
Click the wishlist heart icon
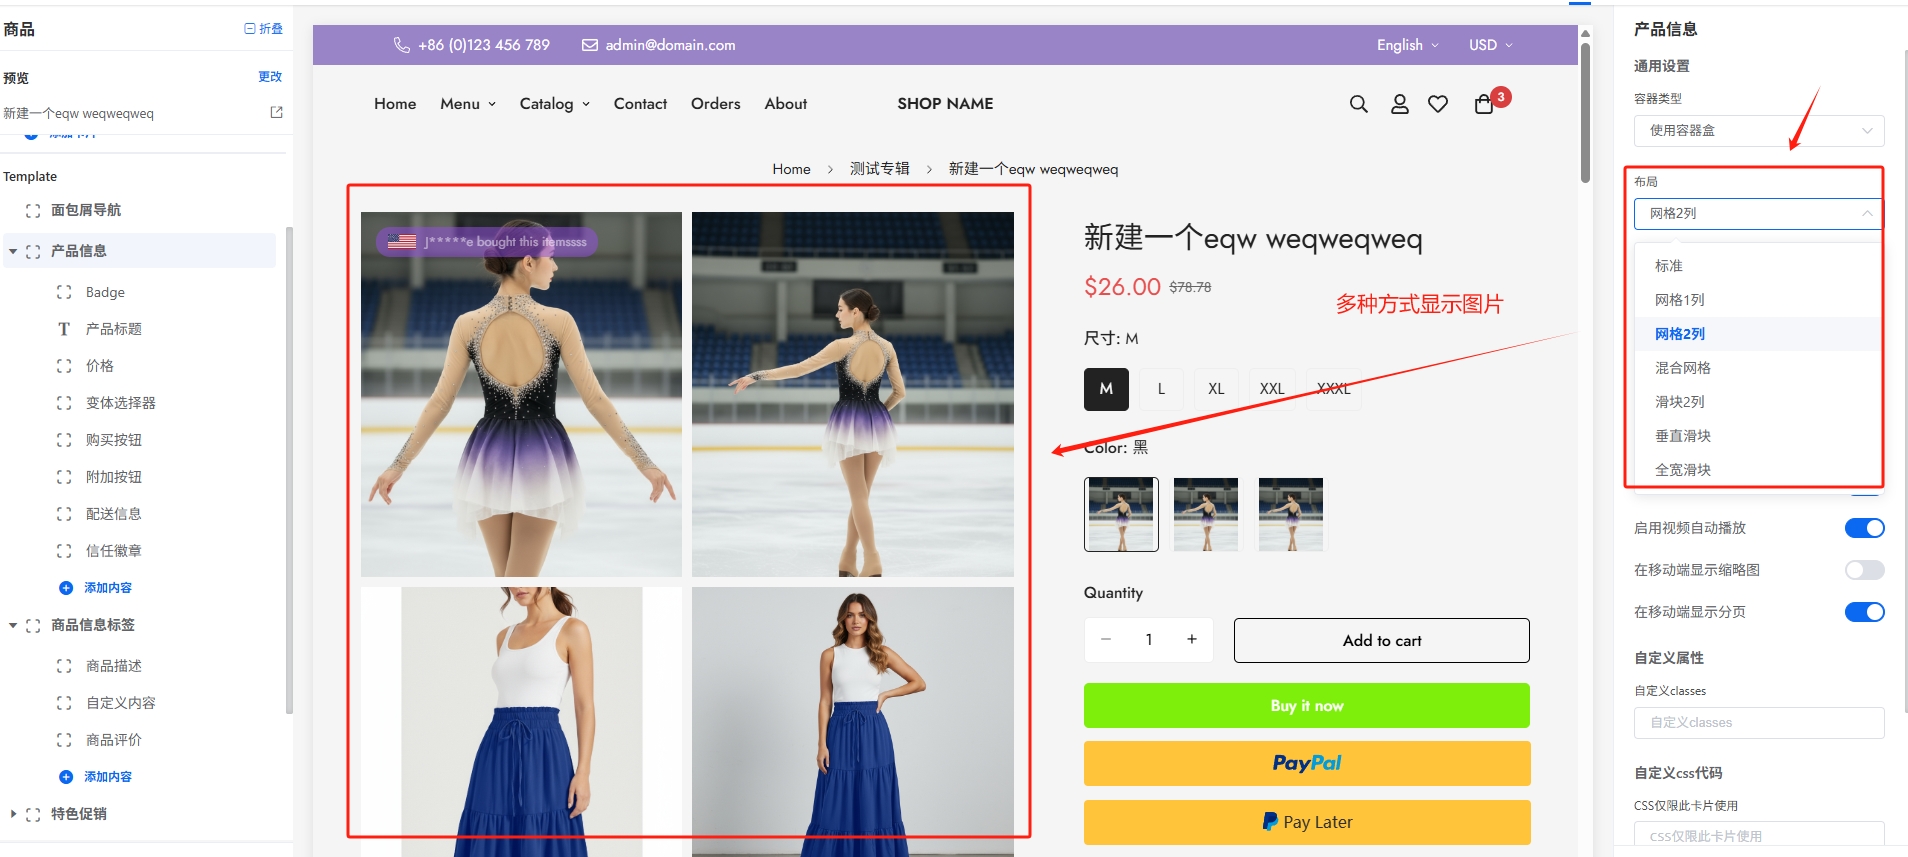pos(1438,104)
